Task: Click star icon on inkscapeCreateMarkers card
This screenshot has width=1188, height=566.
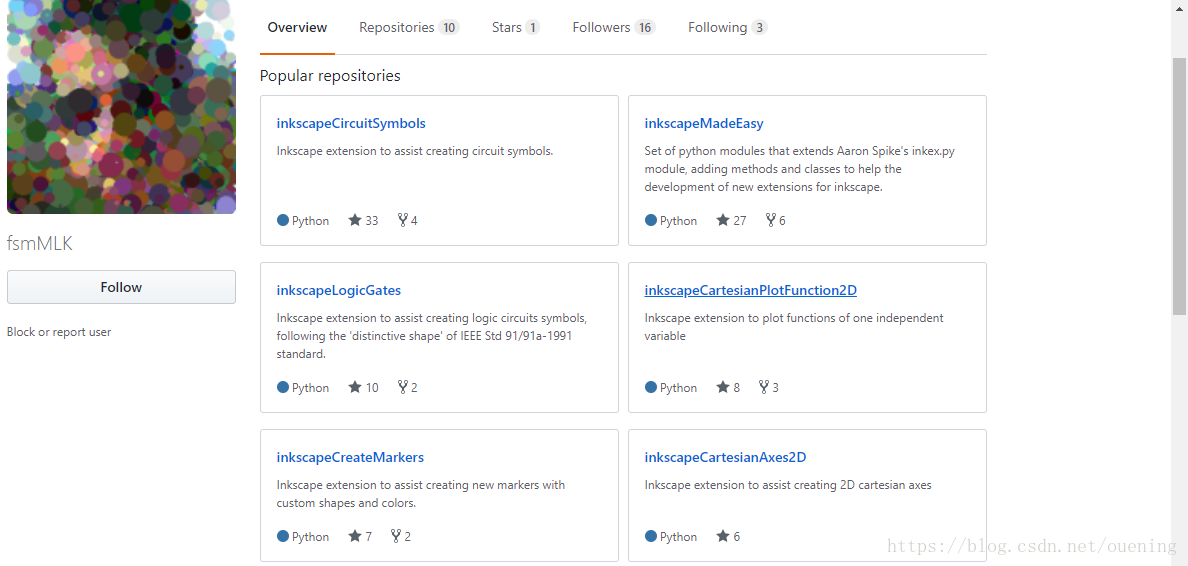Action: pyautogui.click(x=355, y=536)
